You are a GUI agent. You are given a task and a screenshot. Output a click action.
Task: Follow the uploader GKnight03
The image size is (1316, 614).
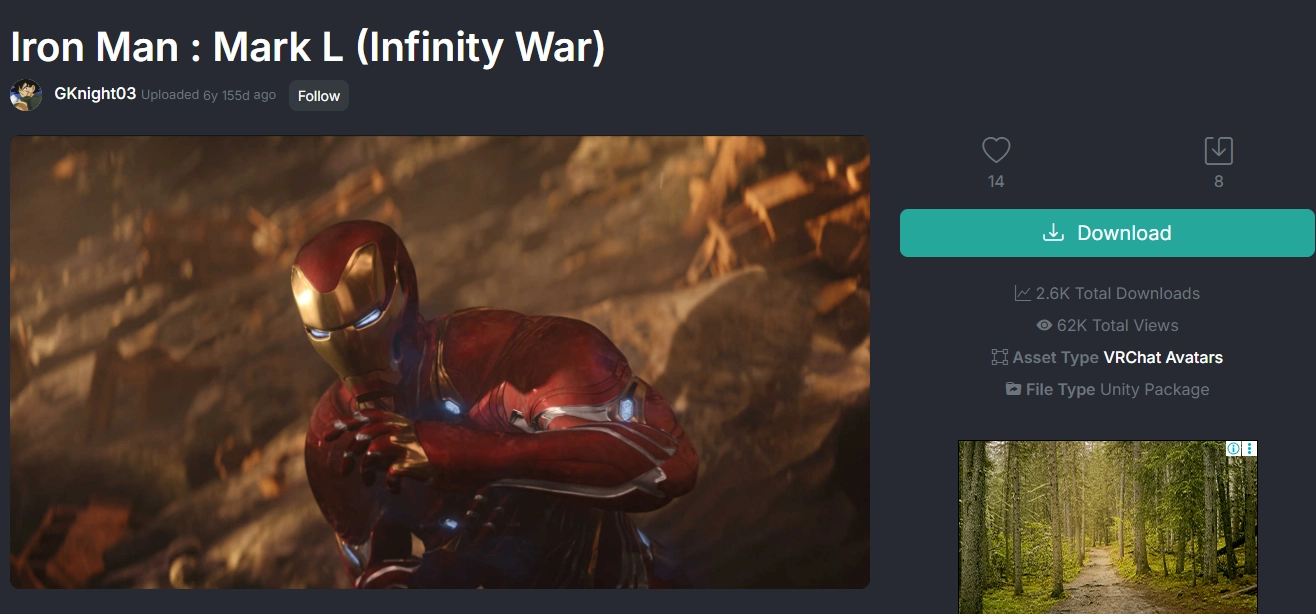click(319, 96)
